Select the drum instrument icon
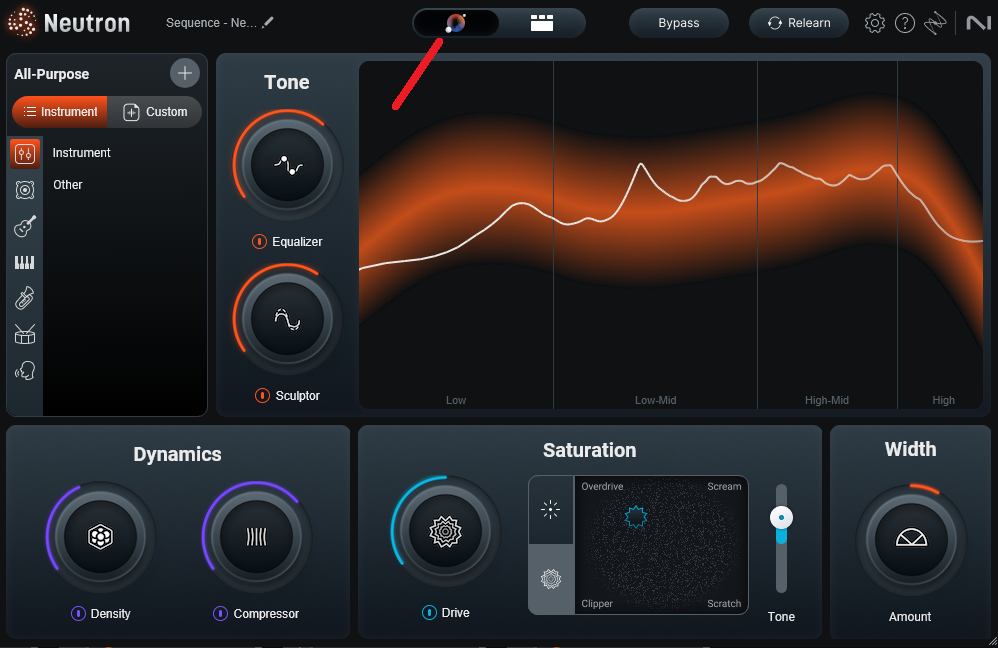 point(24,334)
